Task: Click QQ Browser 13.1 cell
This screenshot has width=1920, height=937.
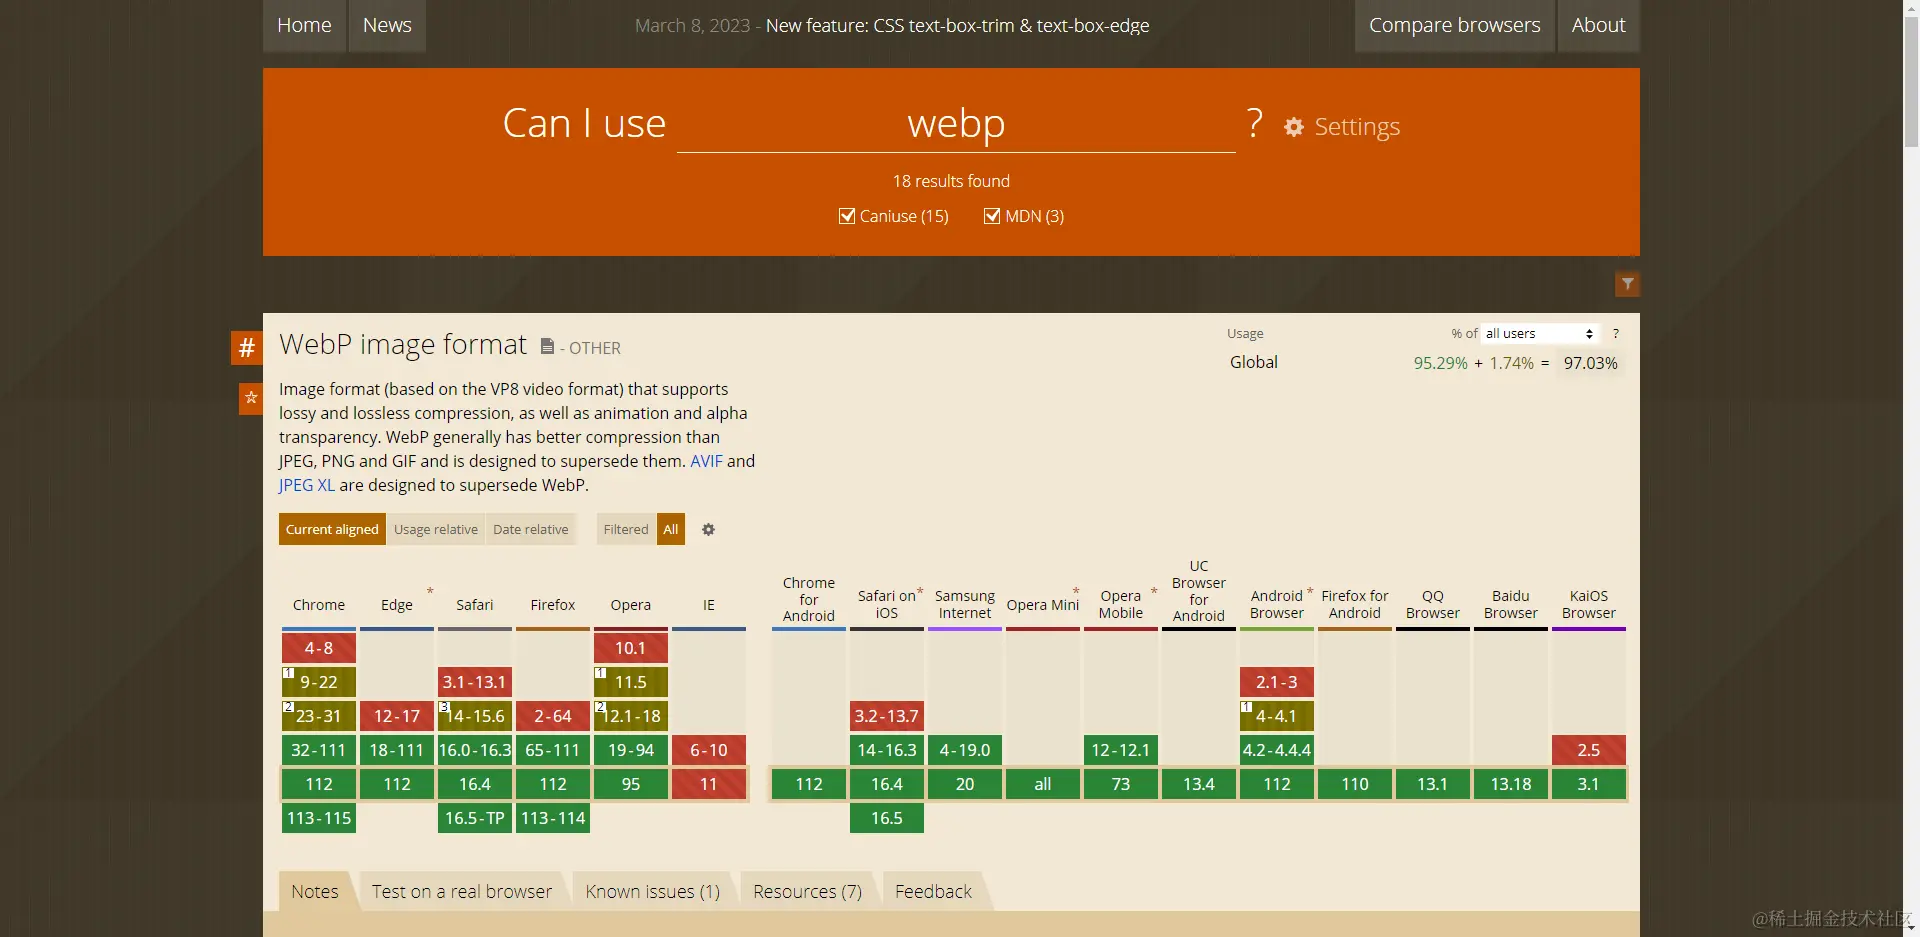Action: tap(1433, 784)
